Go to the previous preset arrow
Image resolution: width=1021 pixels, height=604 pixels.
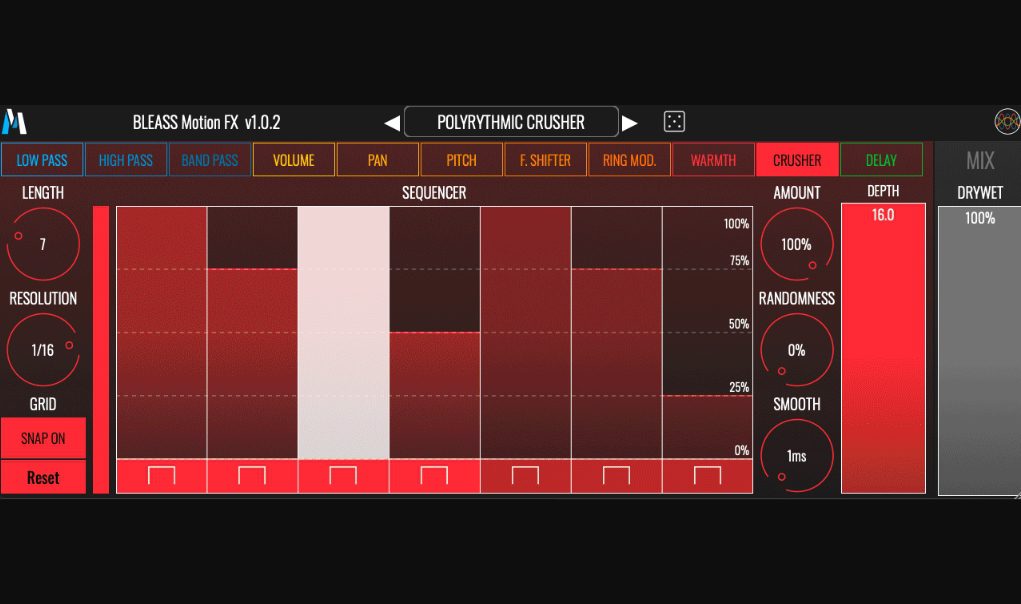392,122
